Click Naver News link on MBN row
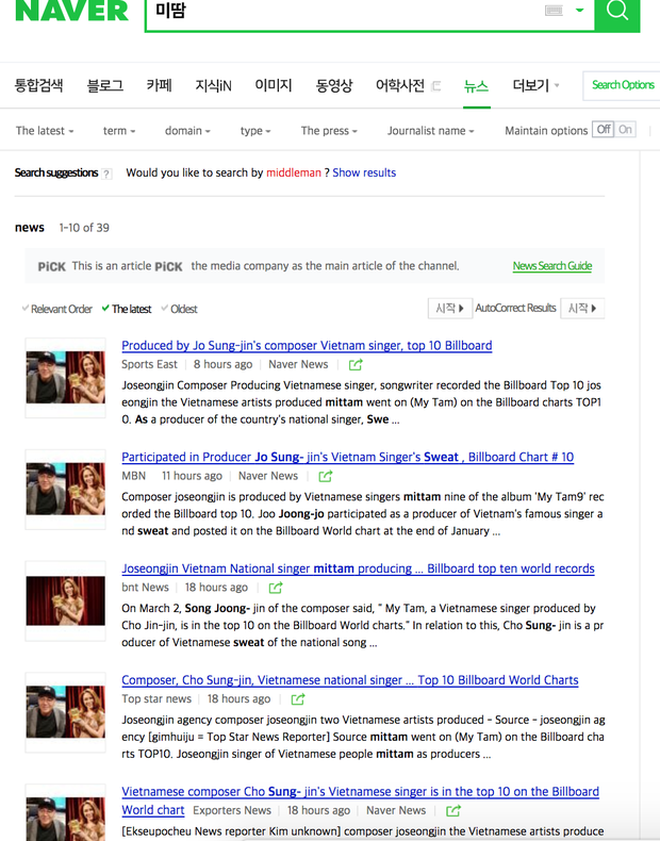Image resolution: width=660 pixels, height=841 pixels. 268,476
